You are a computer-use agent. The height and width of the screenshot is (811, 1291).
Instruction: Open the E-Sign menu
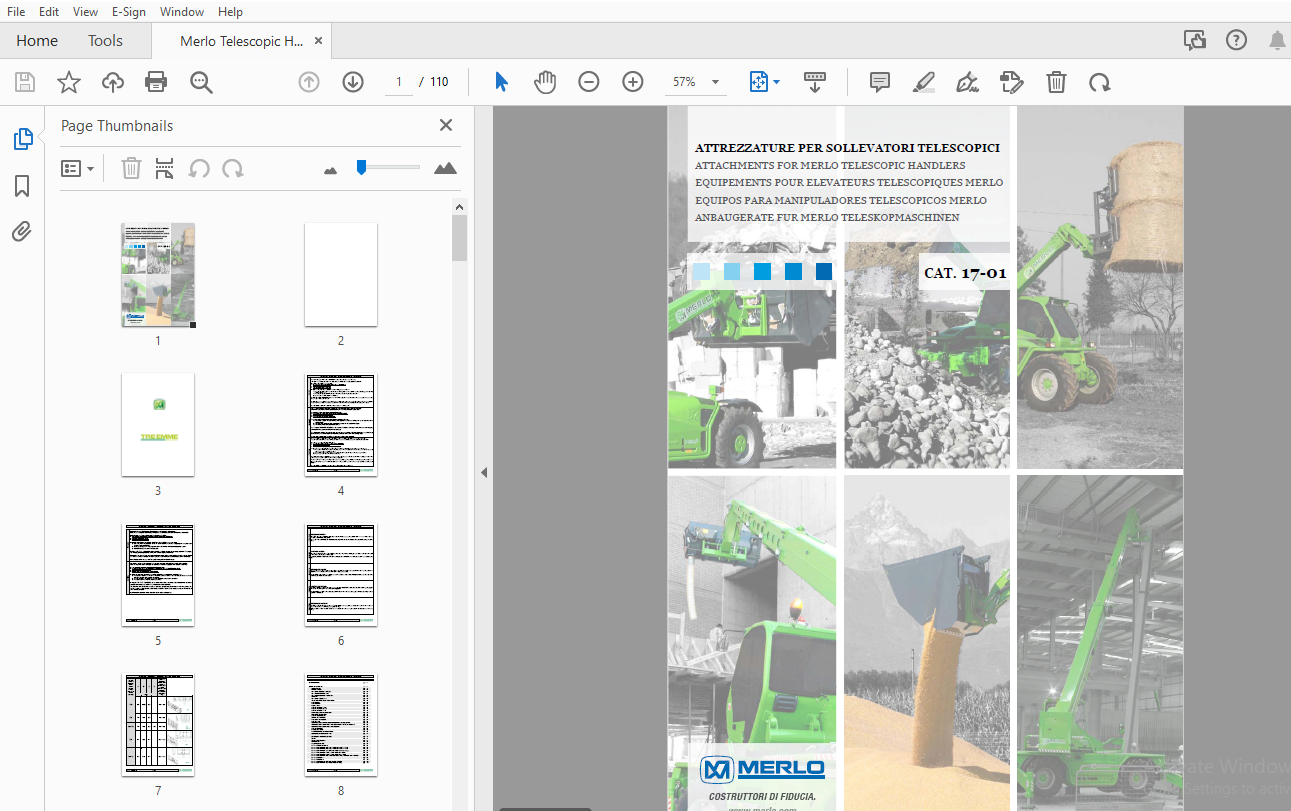coord(129,12)
